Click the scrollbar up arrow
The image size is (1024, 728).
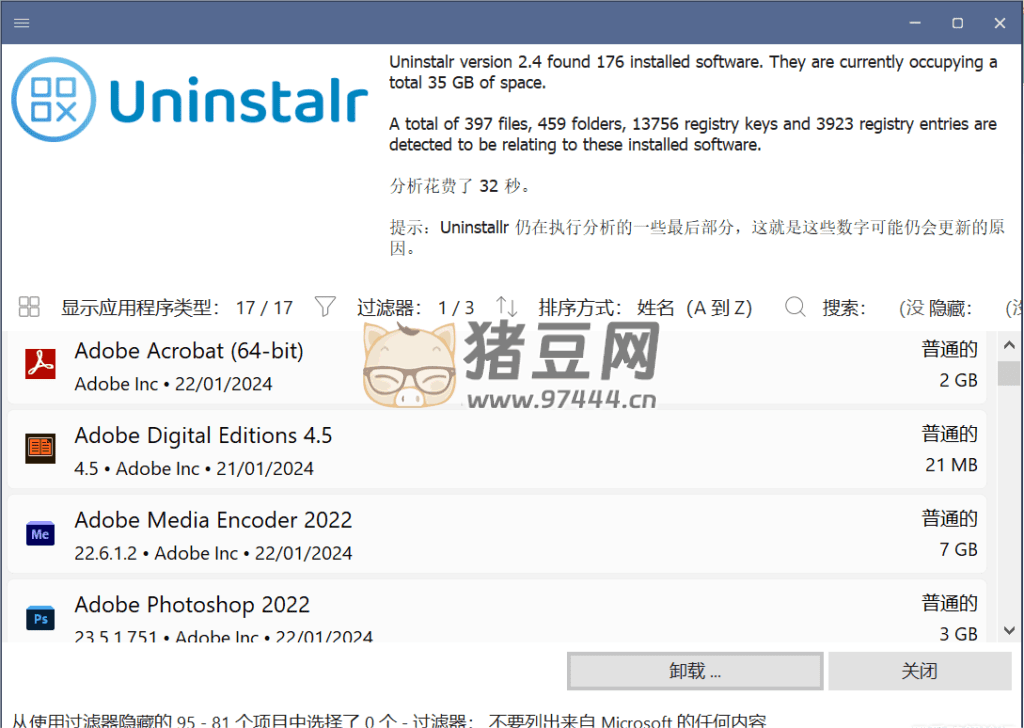1009,345
